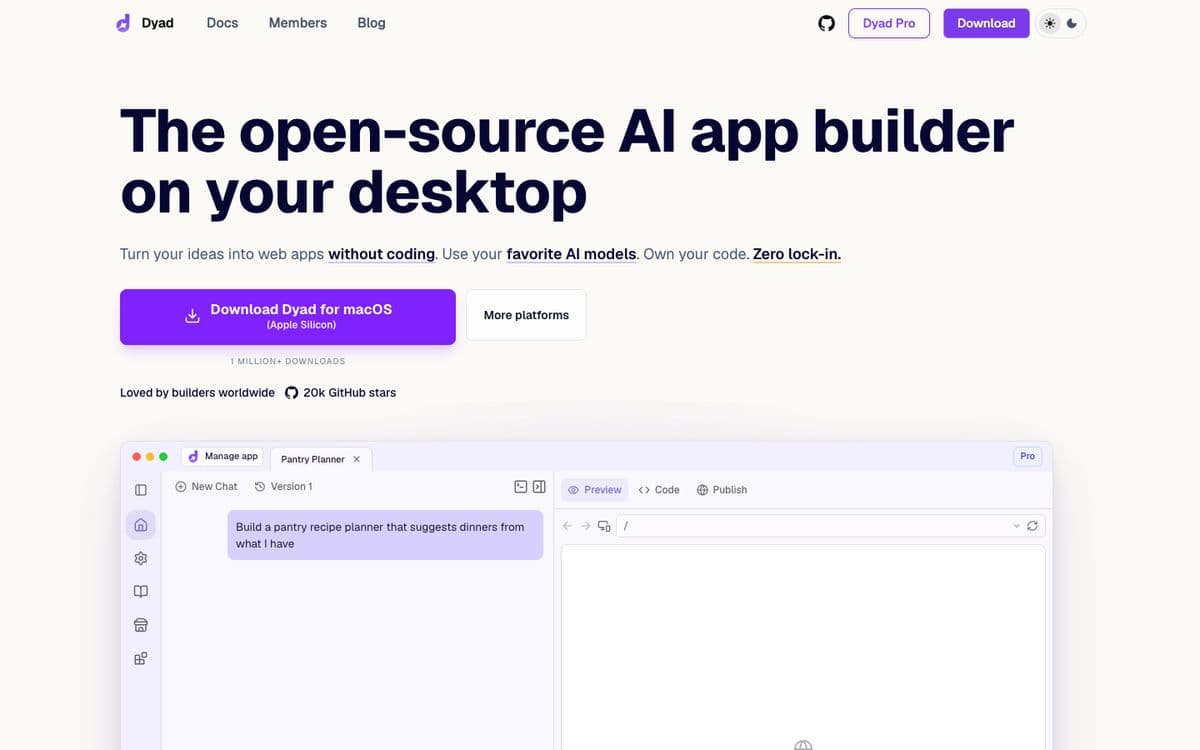Open the Blog link in navbar
The image size is (1200, 750).
pyautogui.click(x=371, y=23)
